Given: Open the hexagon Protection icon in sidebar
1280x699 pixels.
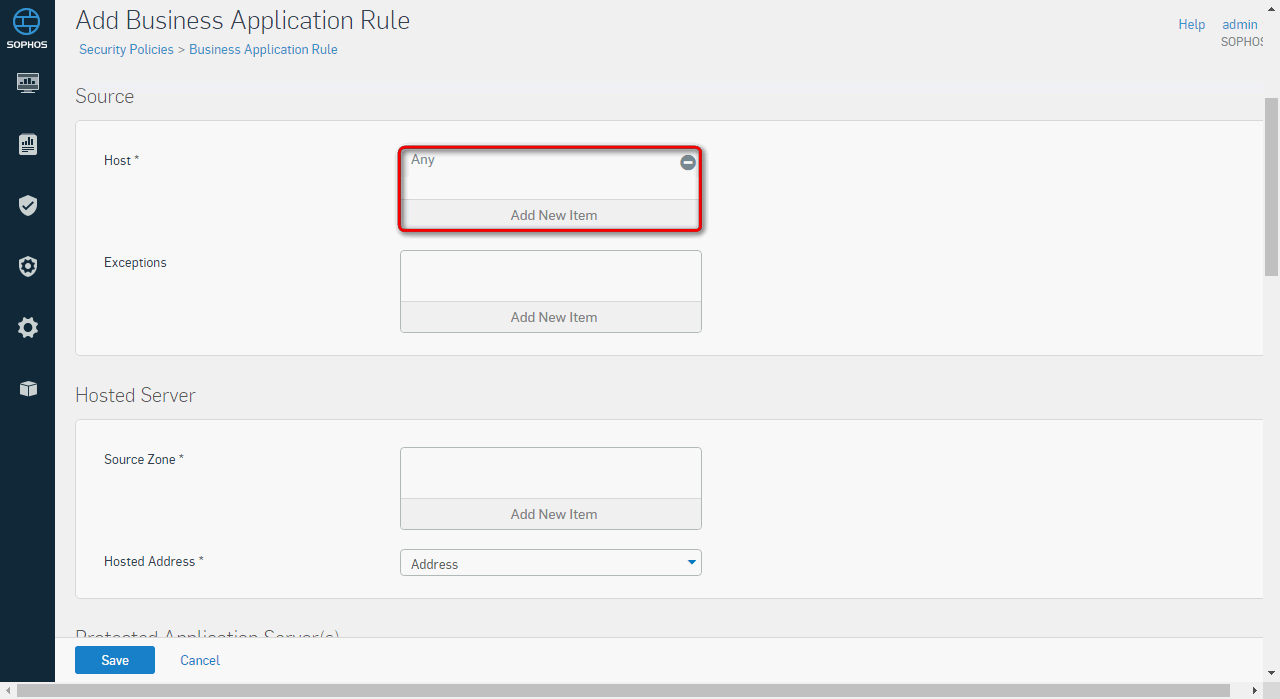Looking at the screenshot, I should (28, 267).
